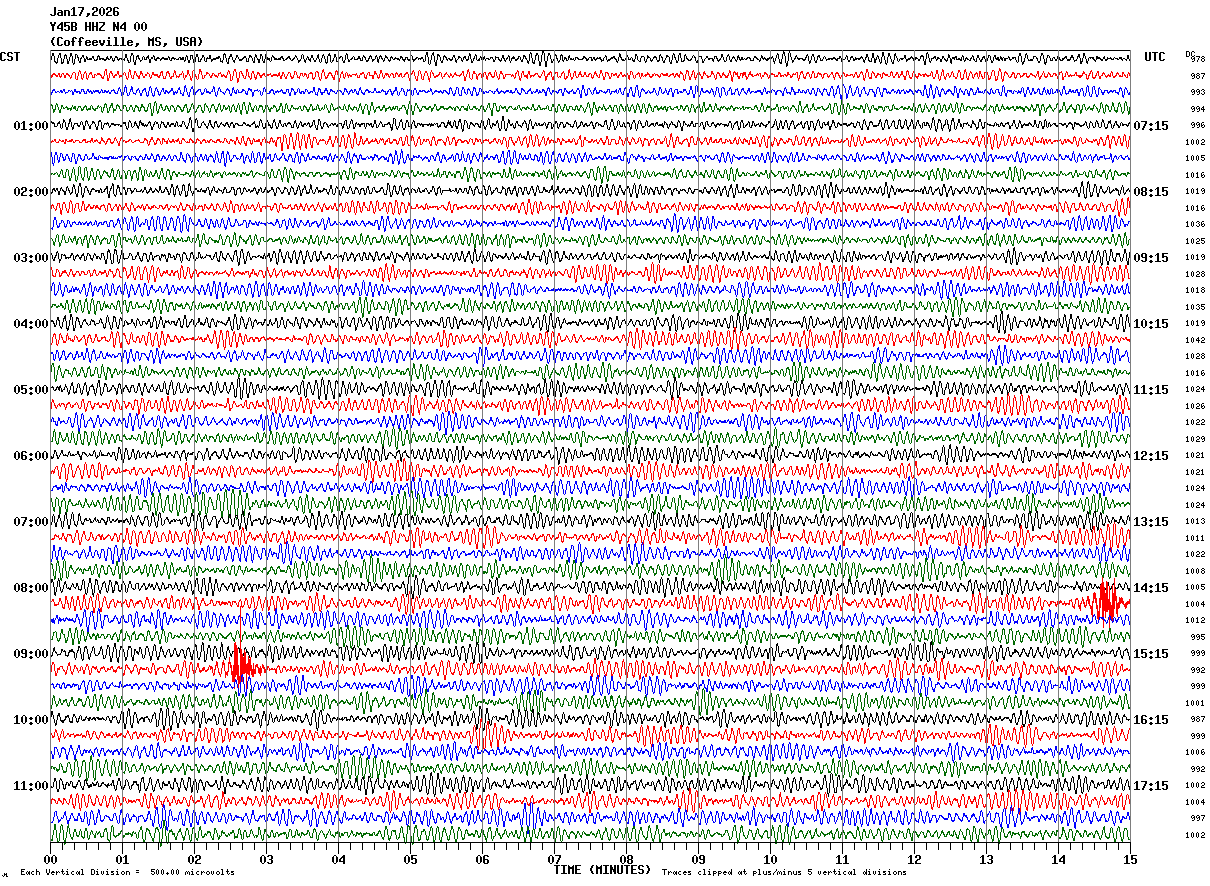Screen dimensions: 1210x886
Task: Click the DC offset value 1025
Action: pyautogui.click(x=1196, y=241)
